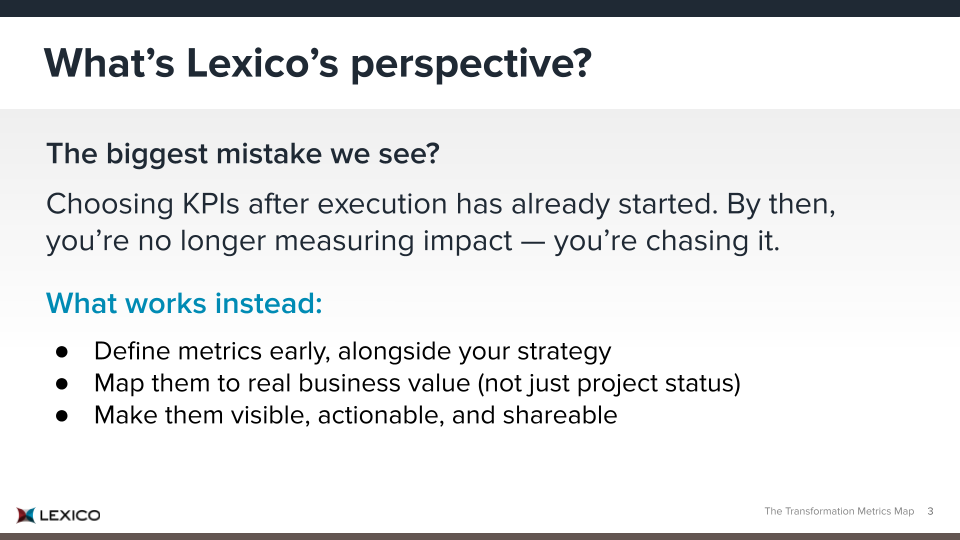Image resolution: width=960 pixels, height=540 pixels.
Task: Click the word KPIs in the paragraph
Action: click(211, 204)
